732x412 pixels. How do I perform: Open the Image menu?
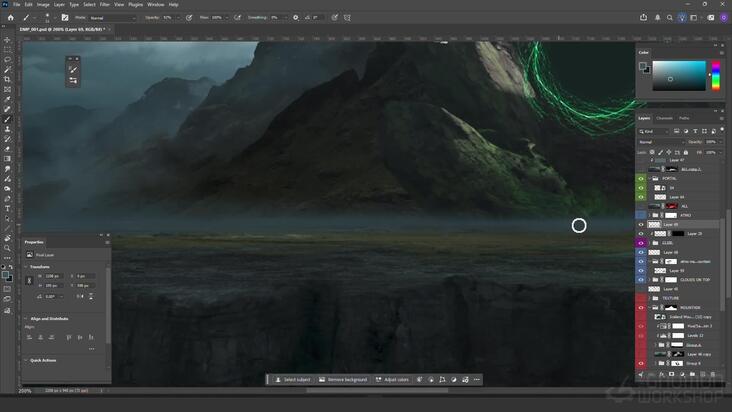(43, 4)
